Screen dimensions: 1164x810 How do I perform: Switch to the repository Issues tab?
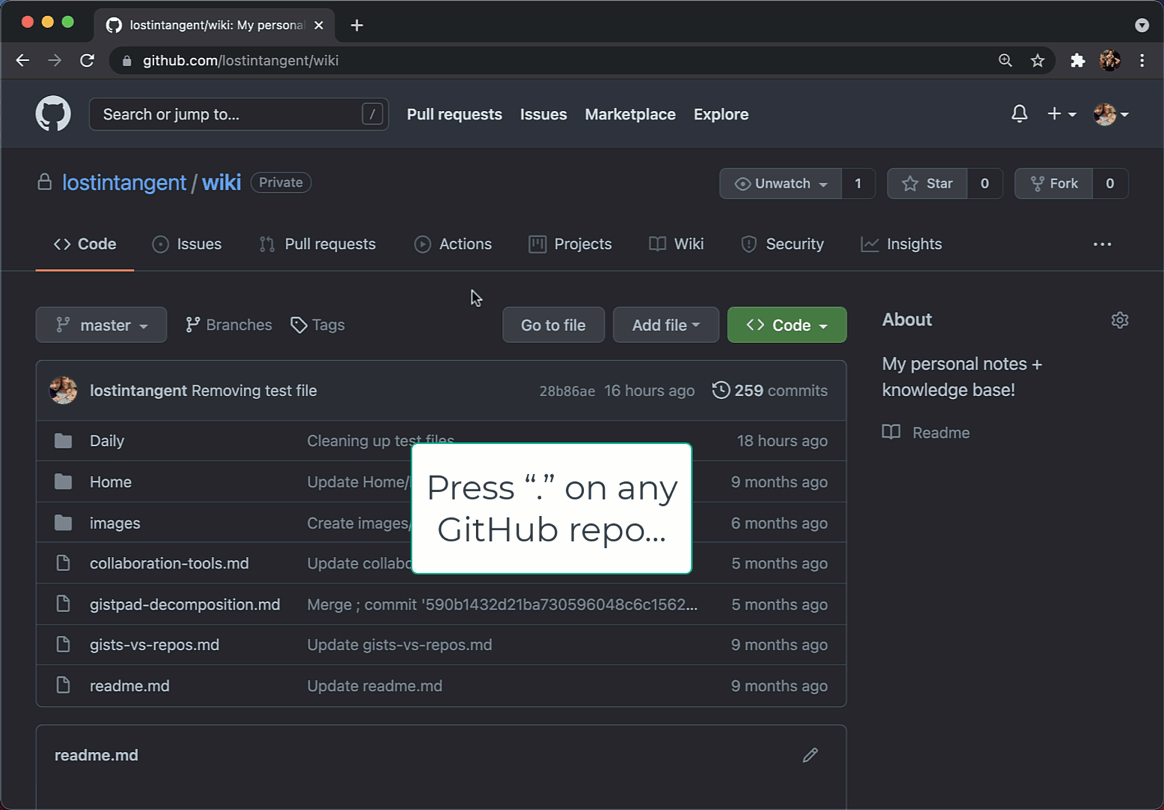coord(187,244)
